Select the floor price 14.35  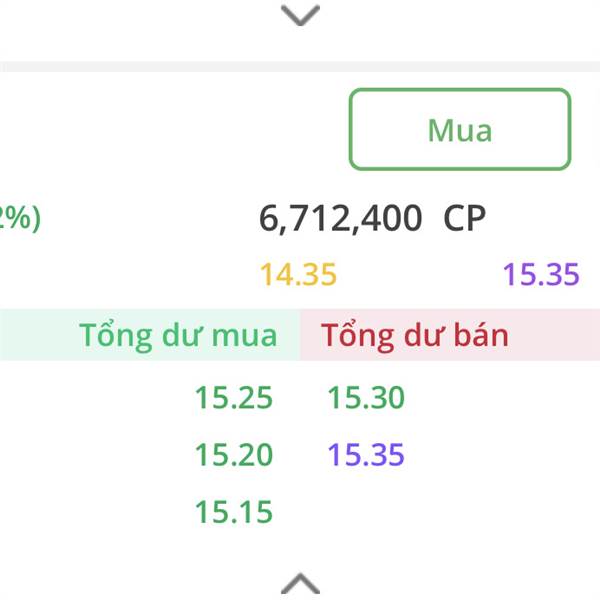[298, 274]
